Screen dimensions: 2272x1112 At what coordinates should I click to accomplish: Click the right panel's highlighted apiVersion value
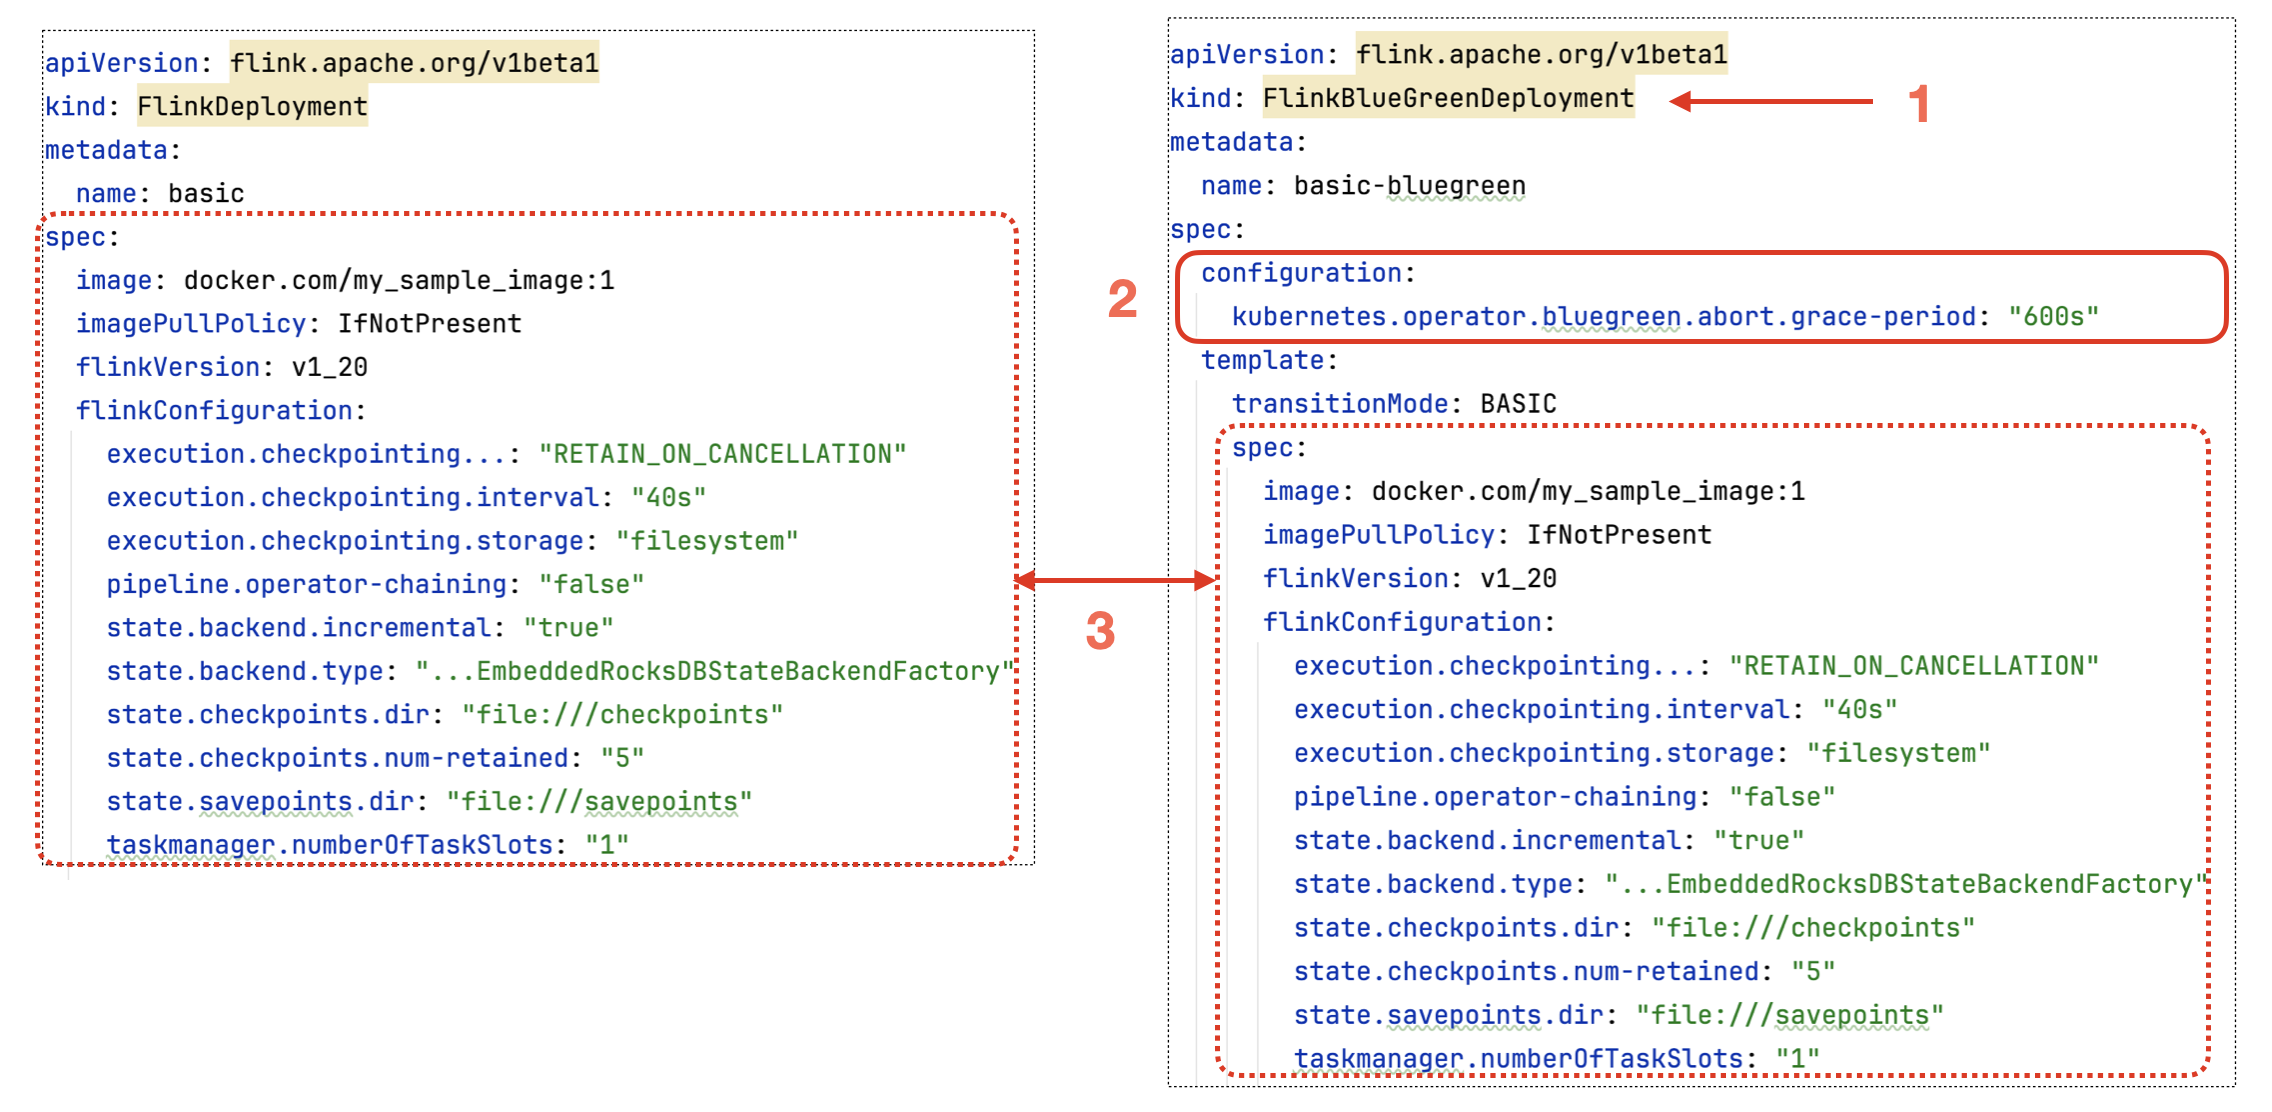pyautogui.click(x=1541, y=55)
